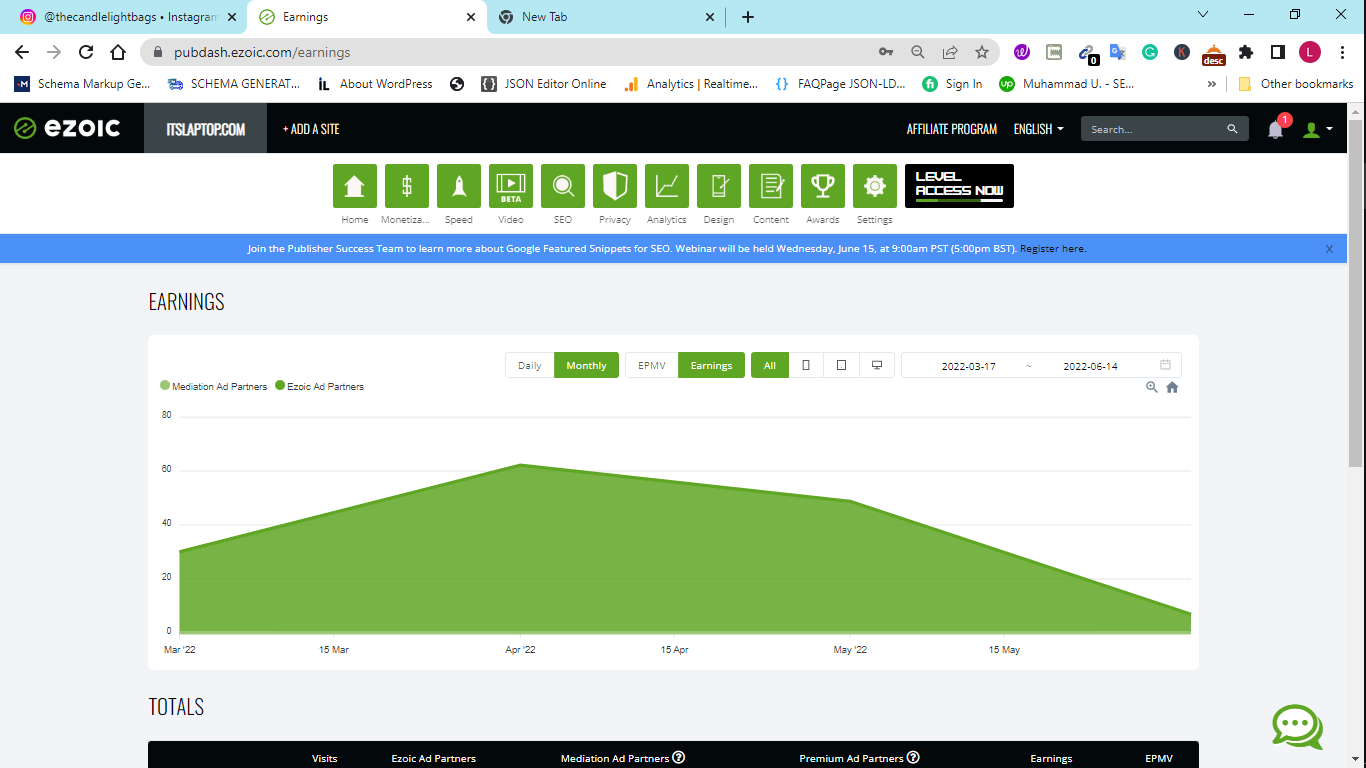Open Chrome tab search dropdown
The height and width of the screenshot is (768, 1366).
click(1203, 15)
